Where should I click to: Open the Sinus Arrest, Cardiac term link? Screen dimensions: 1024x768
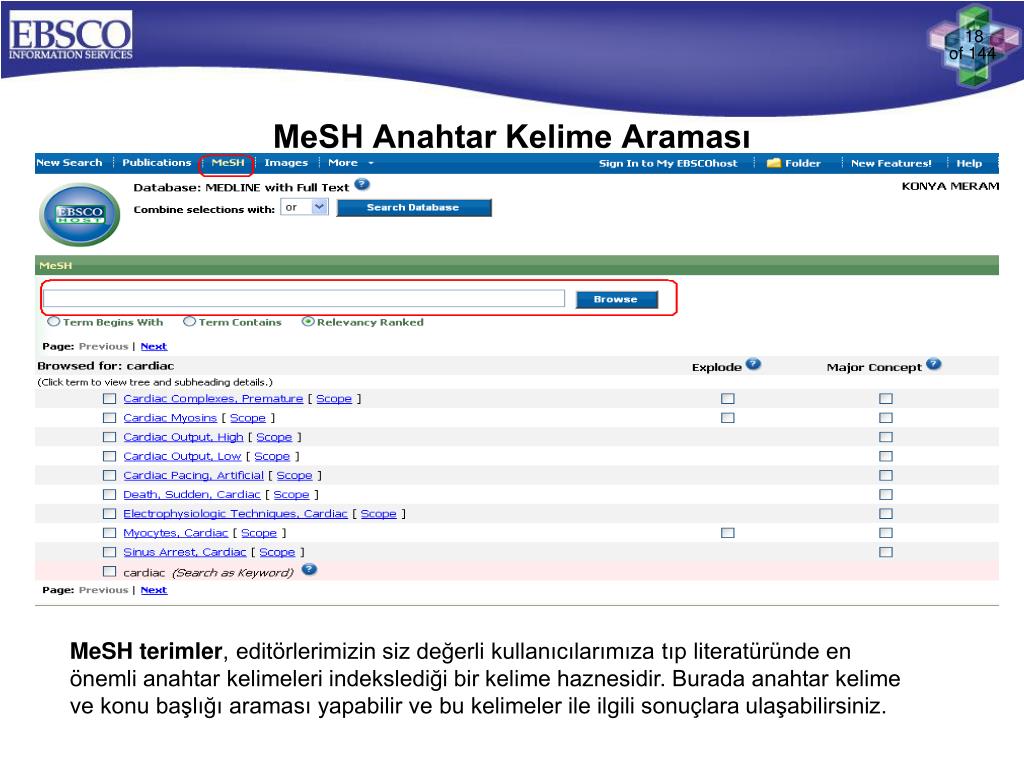[185, 552]
